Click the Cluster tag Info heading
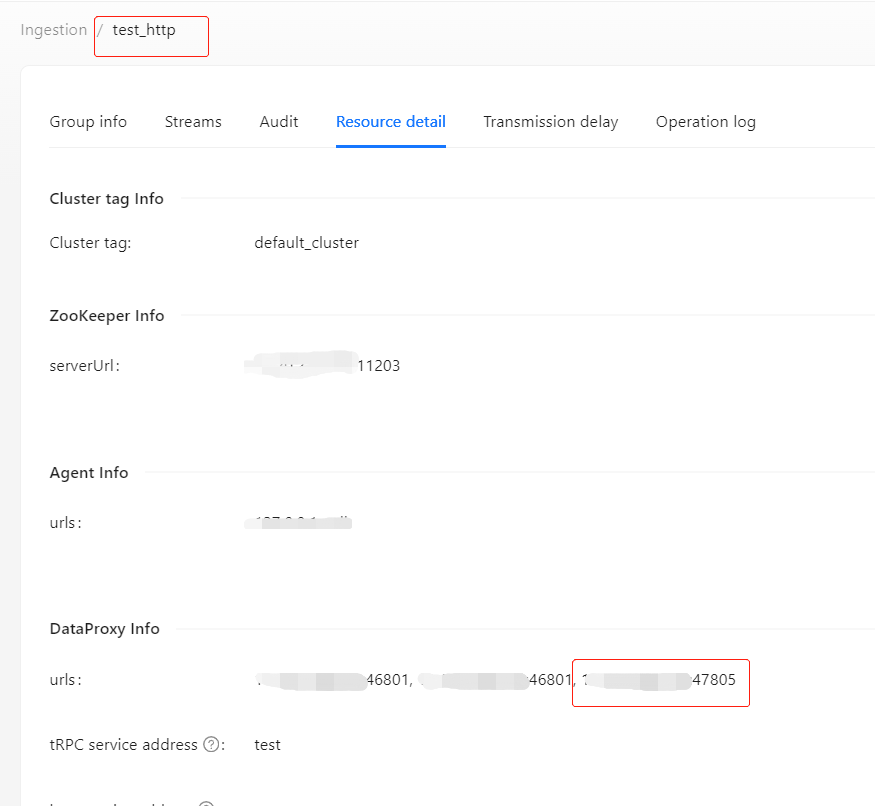875x806 pixels. tap(106, 199)
